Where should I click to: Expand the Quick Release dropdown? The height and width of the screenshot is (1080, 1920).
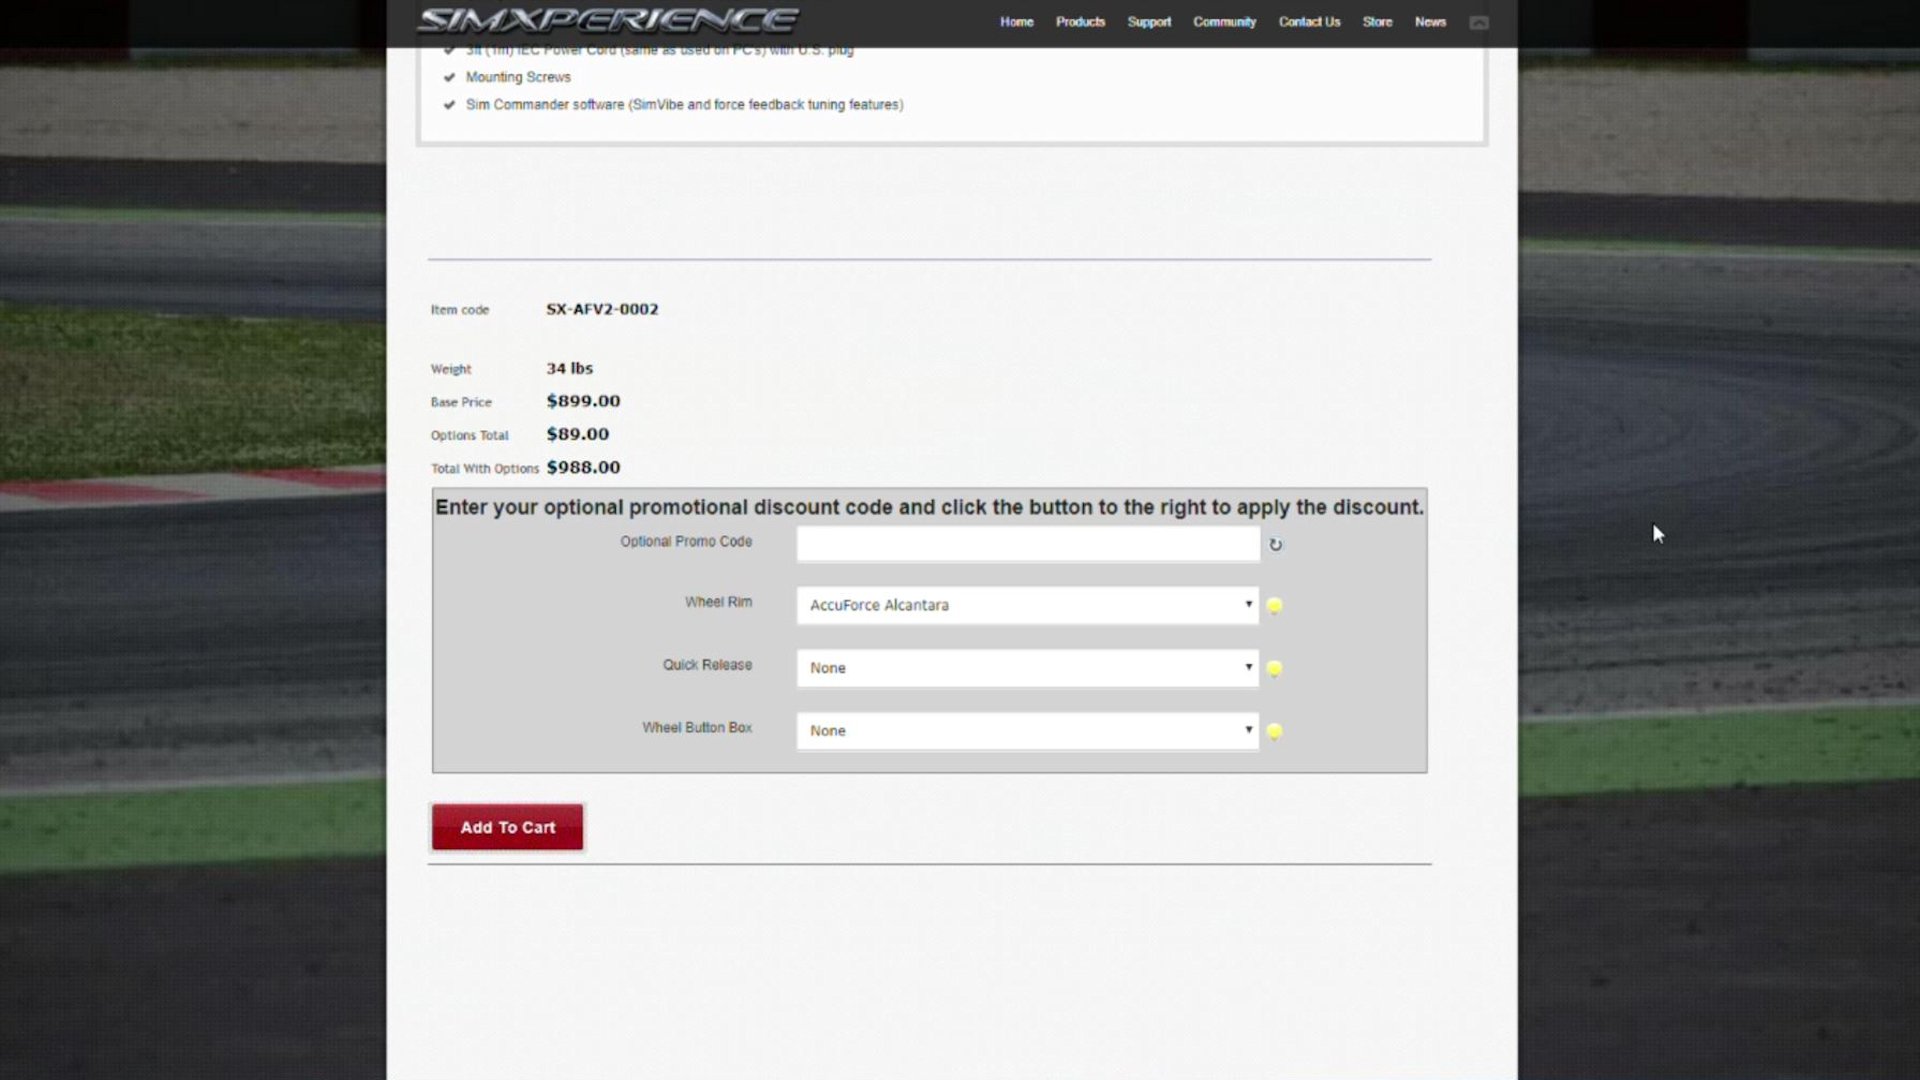coord(1026,668)
